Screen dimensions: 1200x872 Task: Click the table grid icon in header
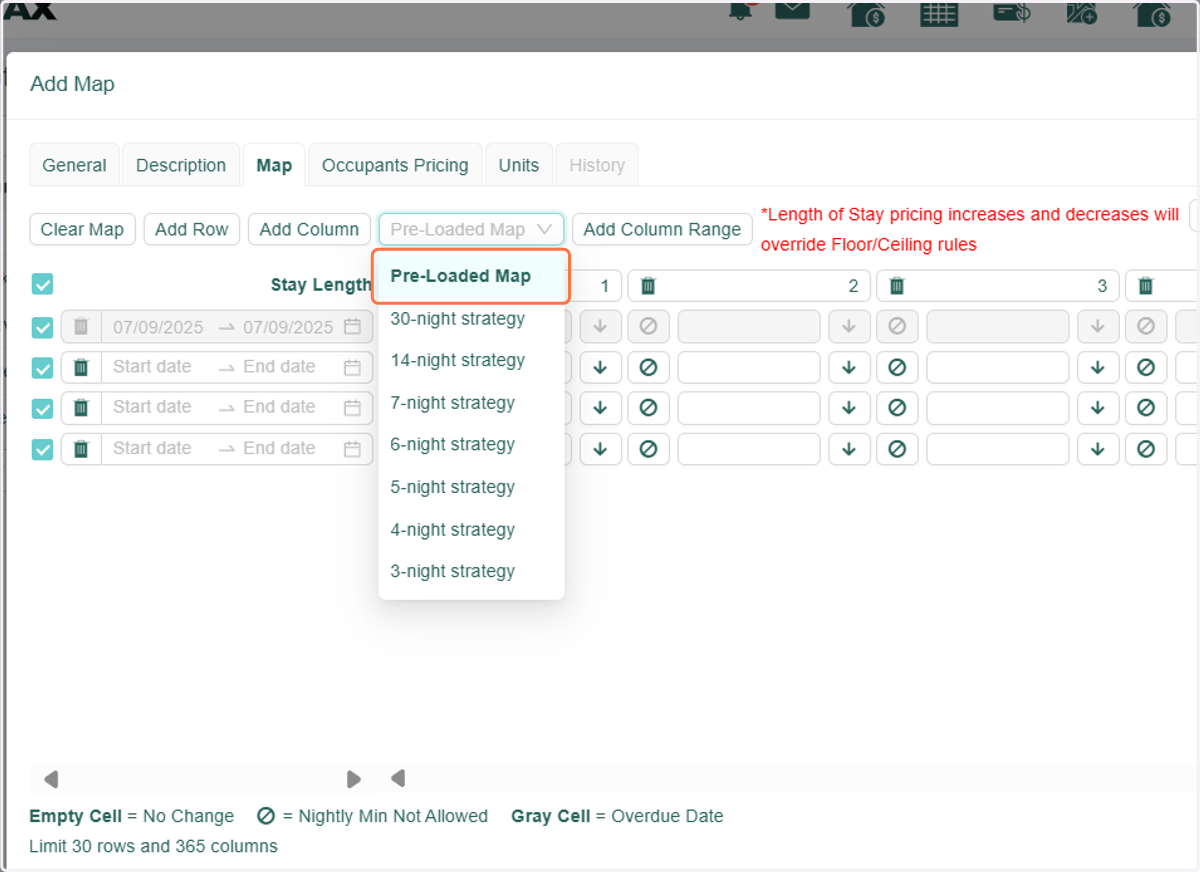click(939, 13)
